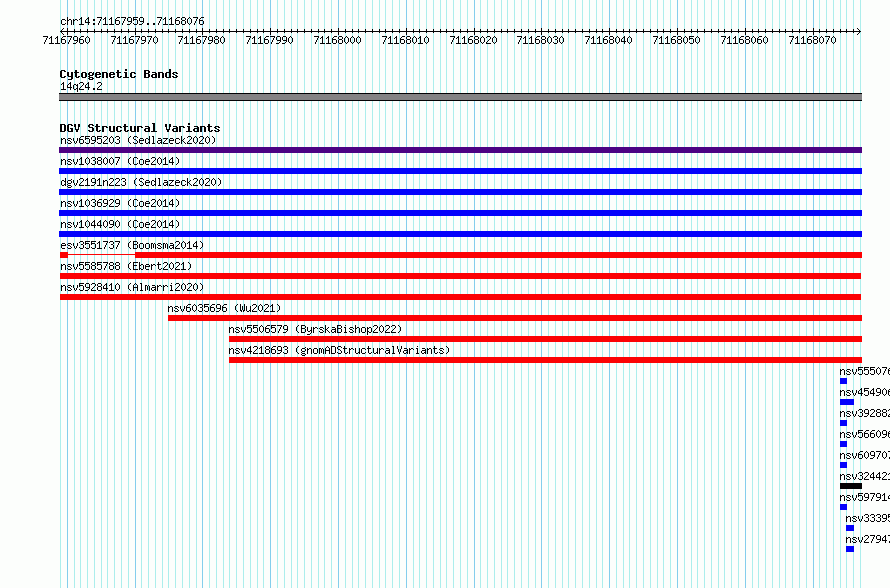
Task: Click the blue bar under nsv60970
Action: point(843,465)
